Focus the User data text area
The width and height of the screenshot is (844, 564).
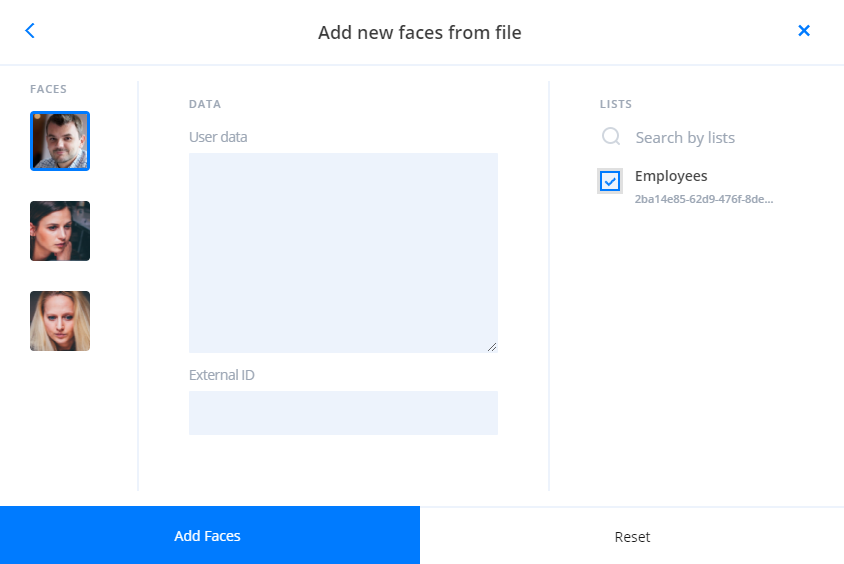[343, 252]
